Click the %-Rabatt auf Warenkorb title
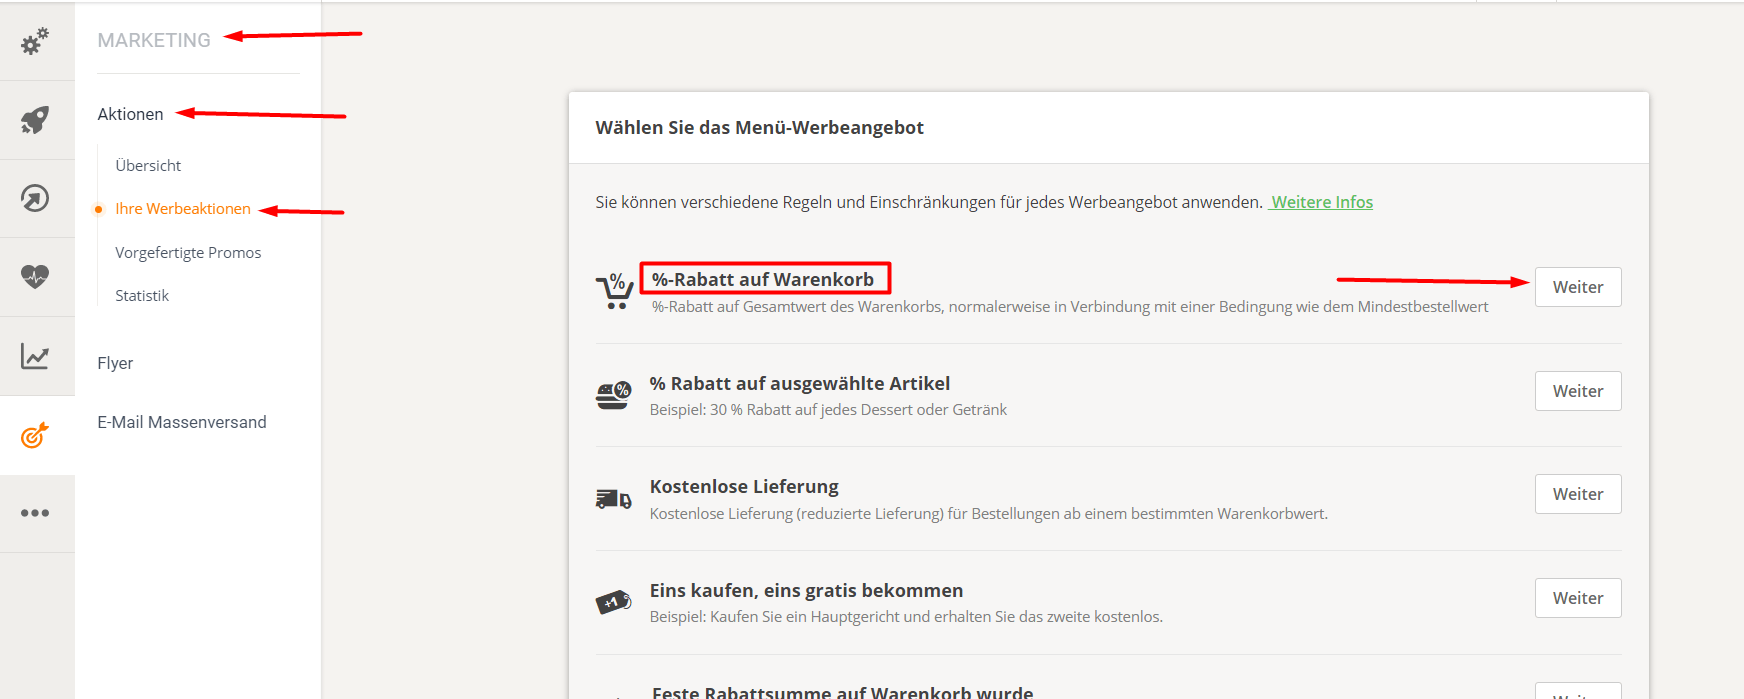This screenshot has width=1744, height=699. coord(763,279)
